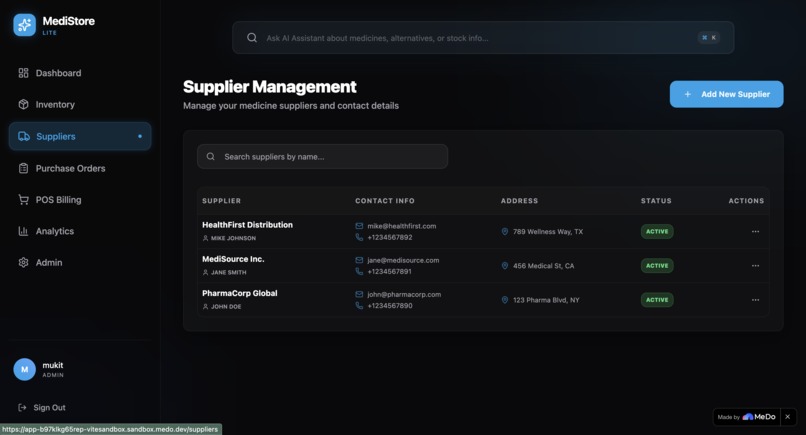Click the Analytics bar chart icon

pos(23,231)
